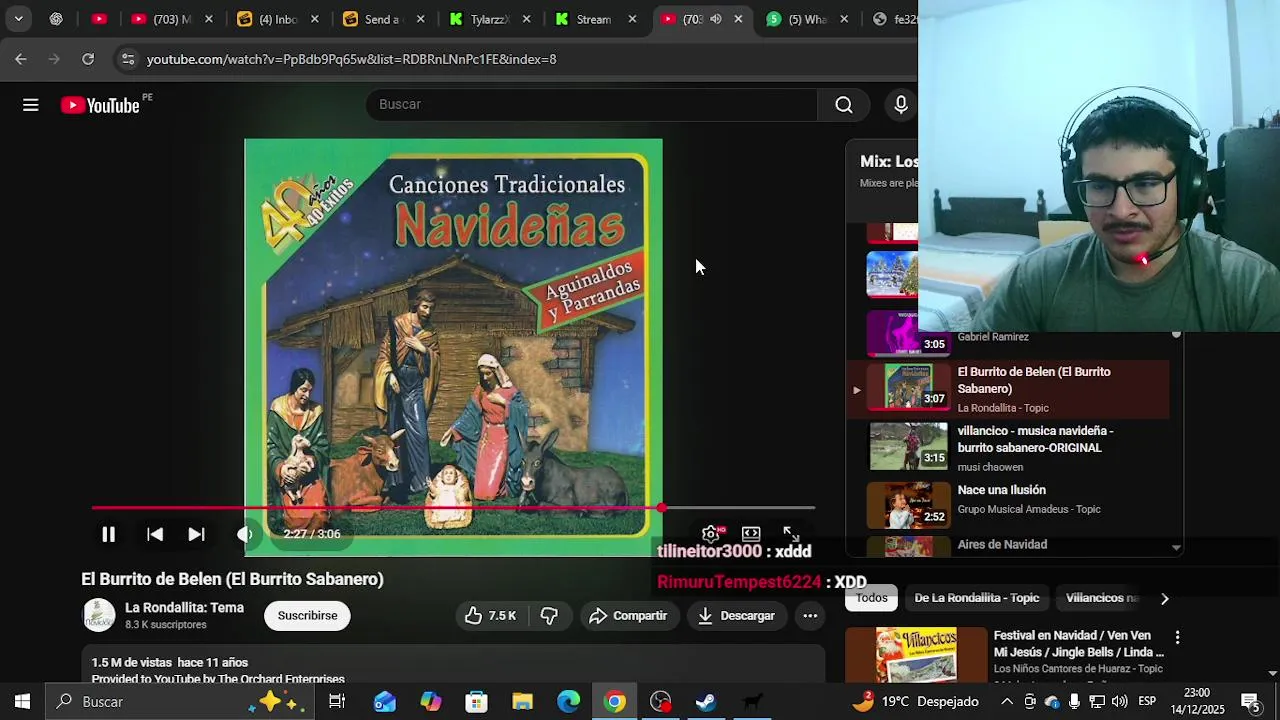Screen dimensions: 1280x720
Task: Share the video with Compartir
Action: 628,616
